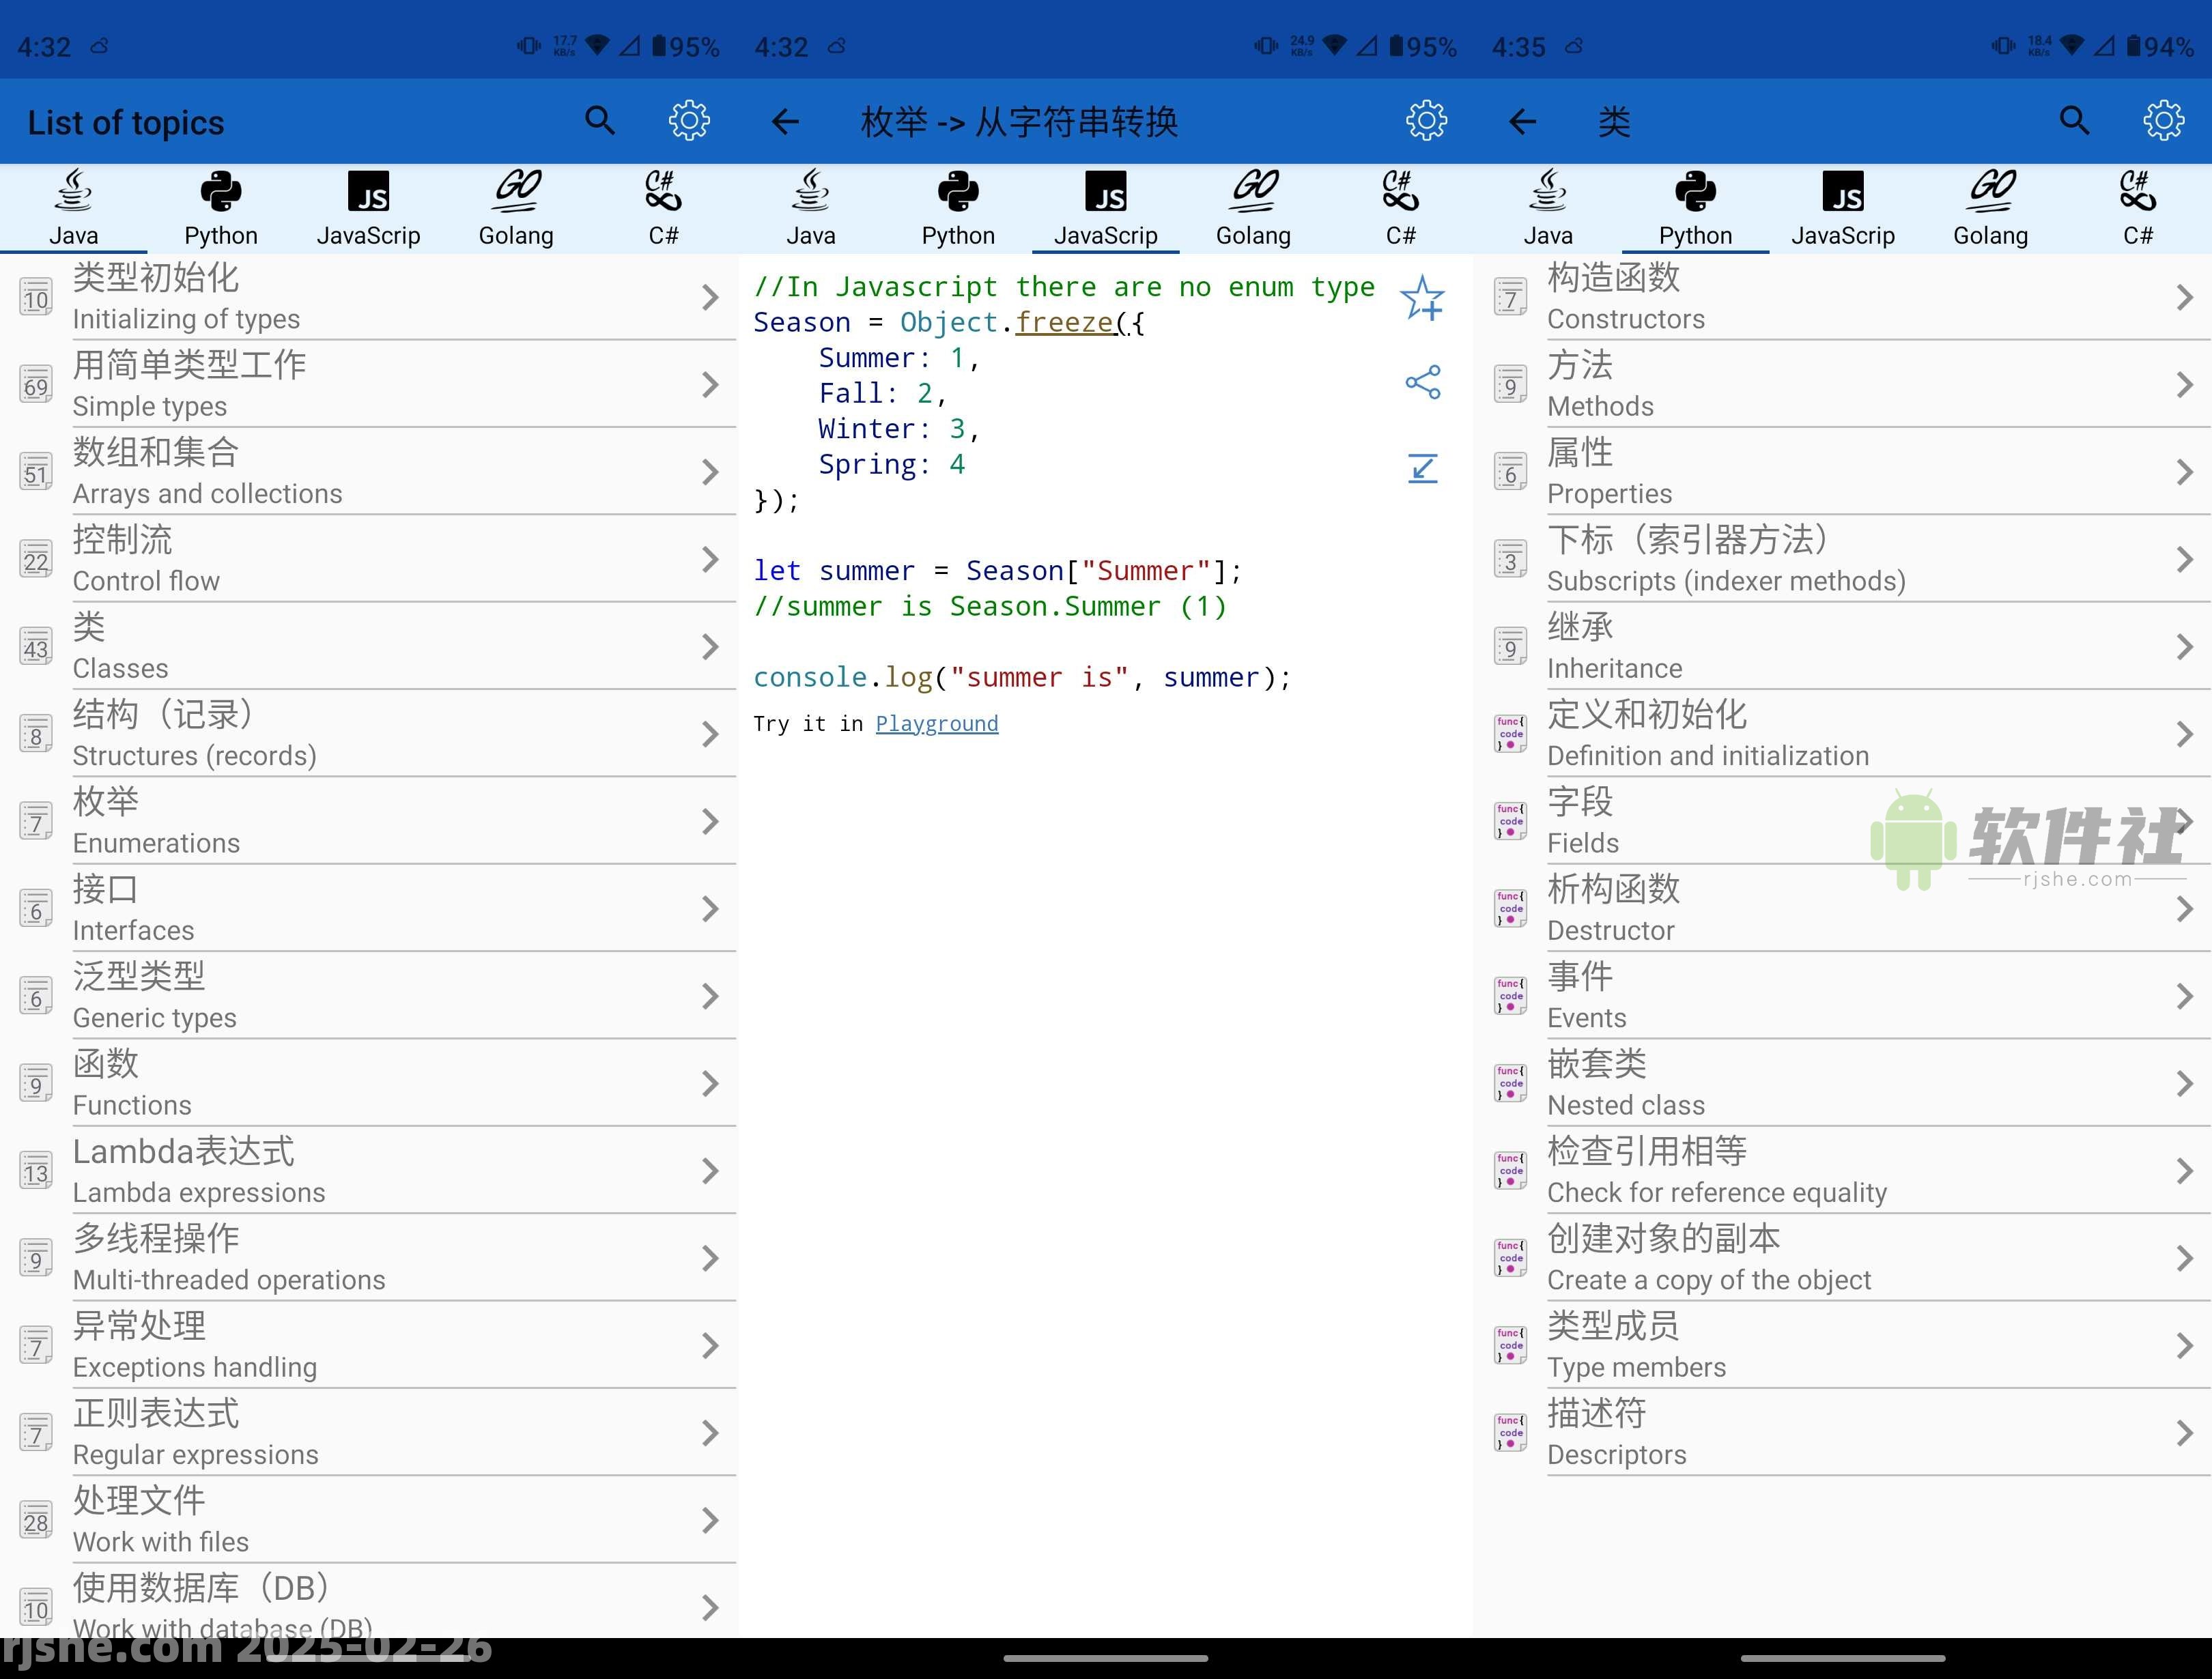
Task: Tap the '22' page icon of Control flow
Action: coord(36,560)
